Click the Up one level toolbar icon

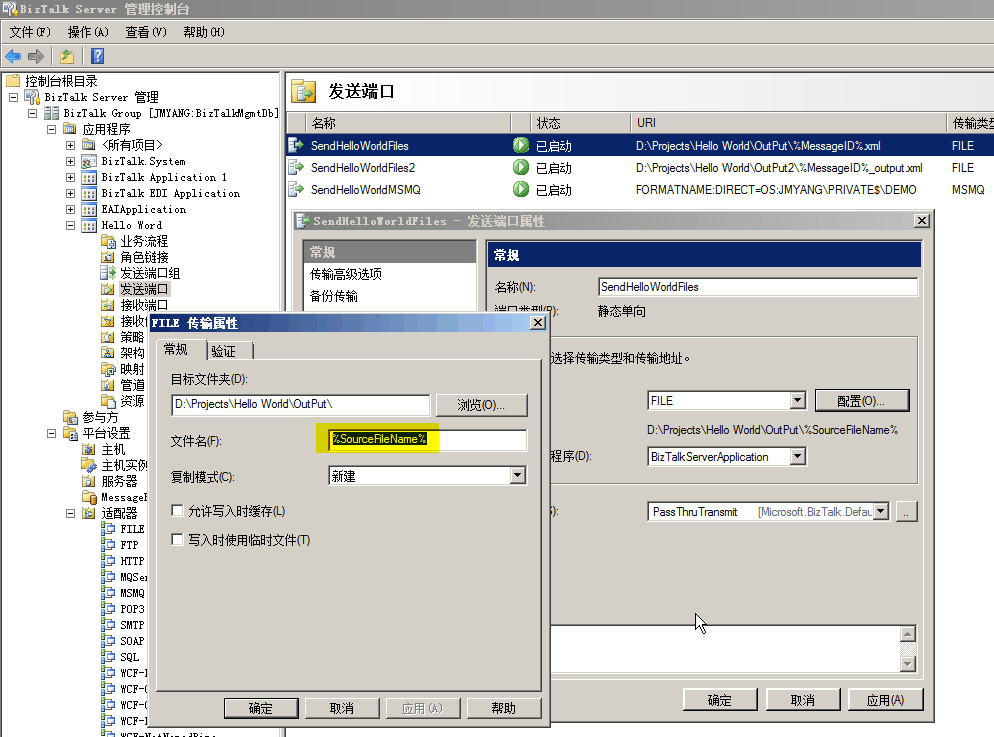coord(67,56)
